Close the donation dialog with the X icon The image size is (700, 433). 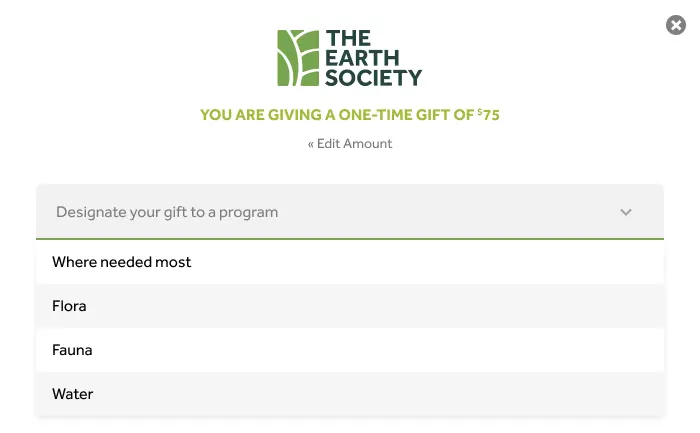(676, 25)
